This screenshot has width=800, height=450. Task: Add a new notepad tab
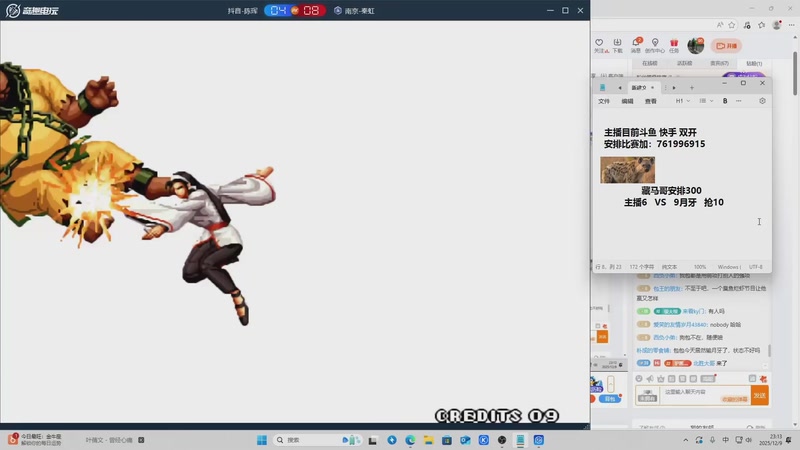click(692, 88)
